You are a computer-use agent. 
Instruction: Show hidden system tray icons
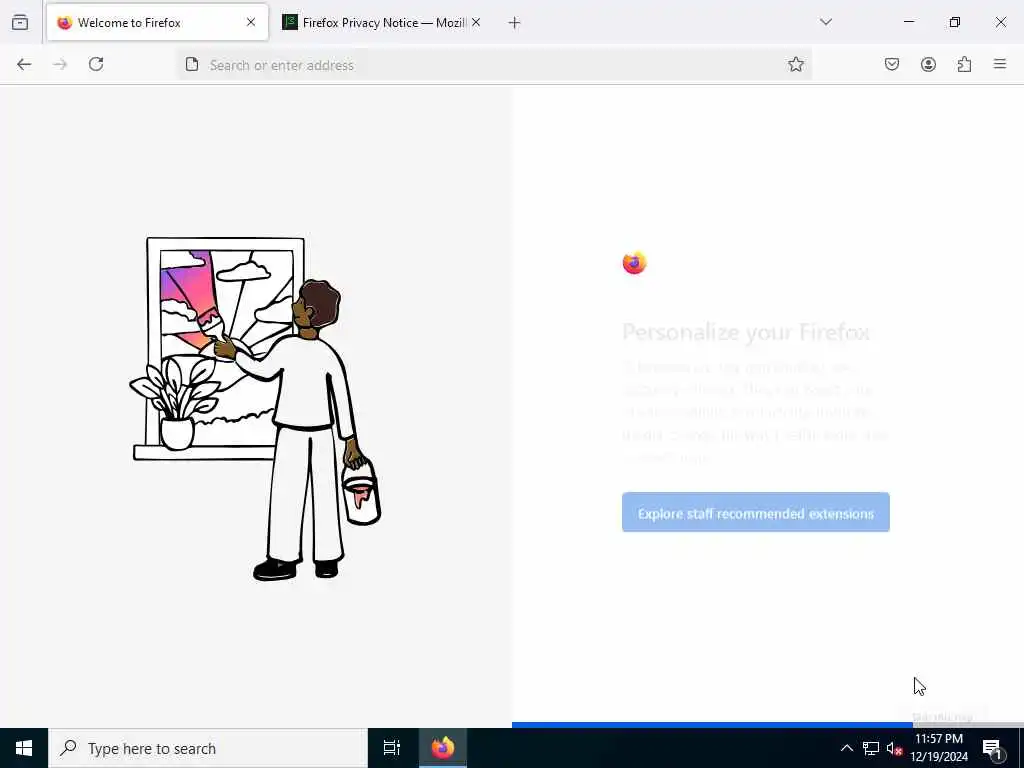(x=846, y=748)
